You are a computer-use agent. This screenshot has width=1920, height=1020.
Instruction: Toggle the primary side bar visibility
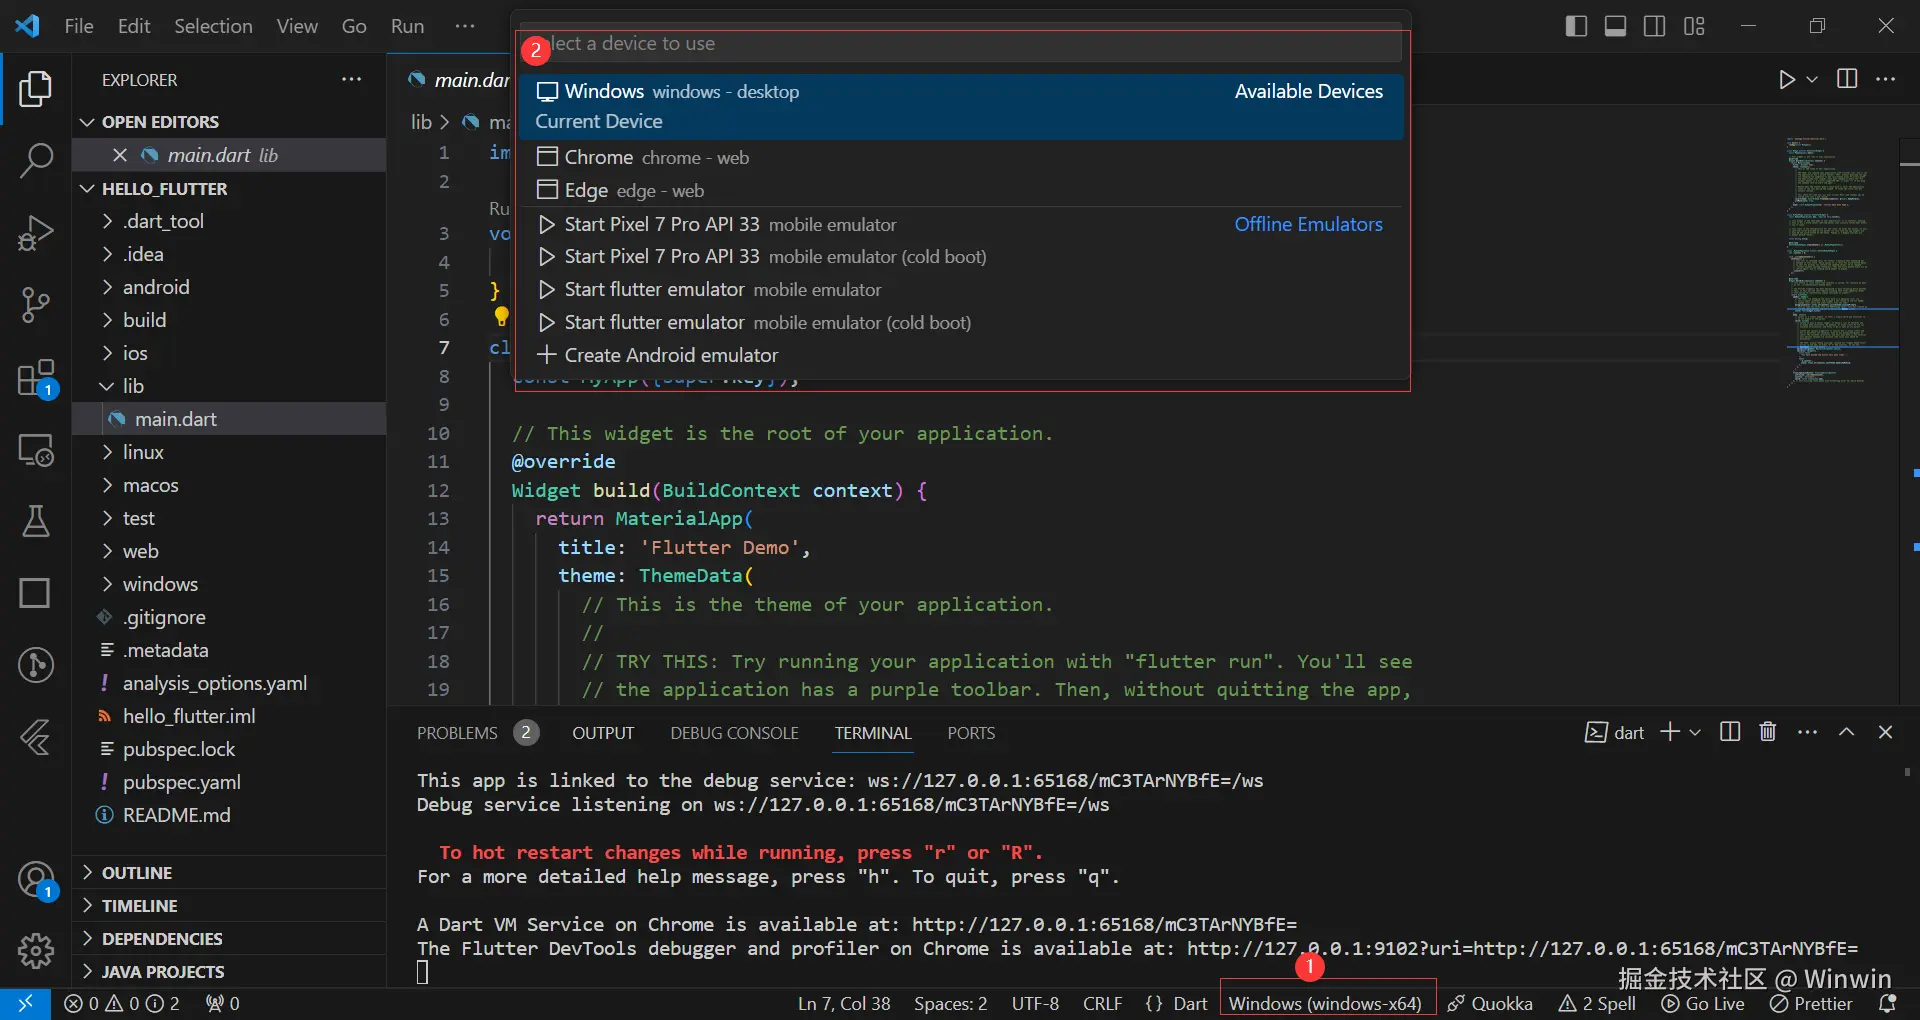pyautogui.click(x=1576, y=26)
